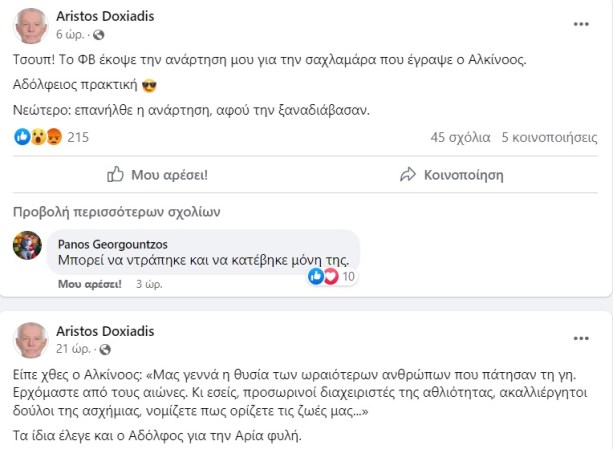Click the thumbs-up icon on the Like button
The width and height of the screenshot is (613, 449).
click(x=116, y=174)
